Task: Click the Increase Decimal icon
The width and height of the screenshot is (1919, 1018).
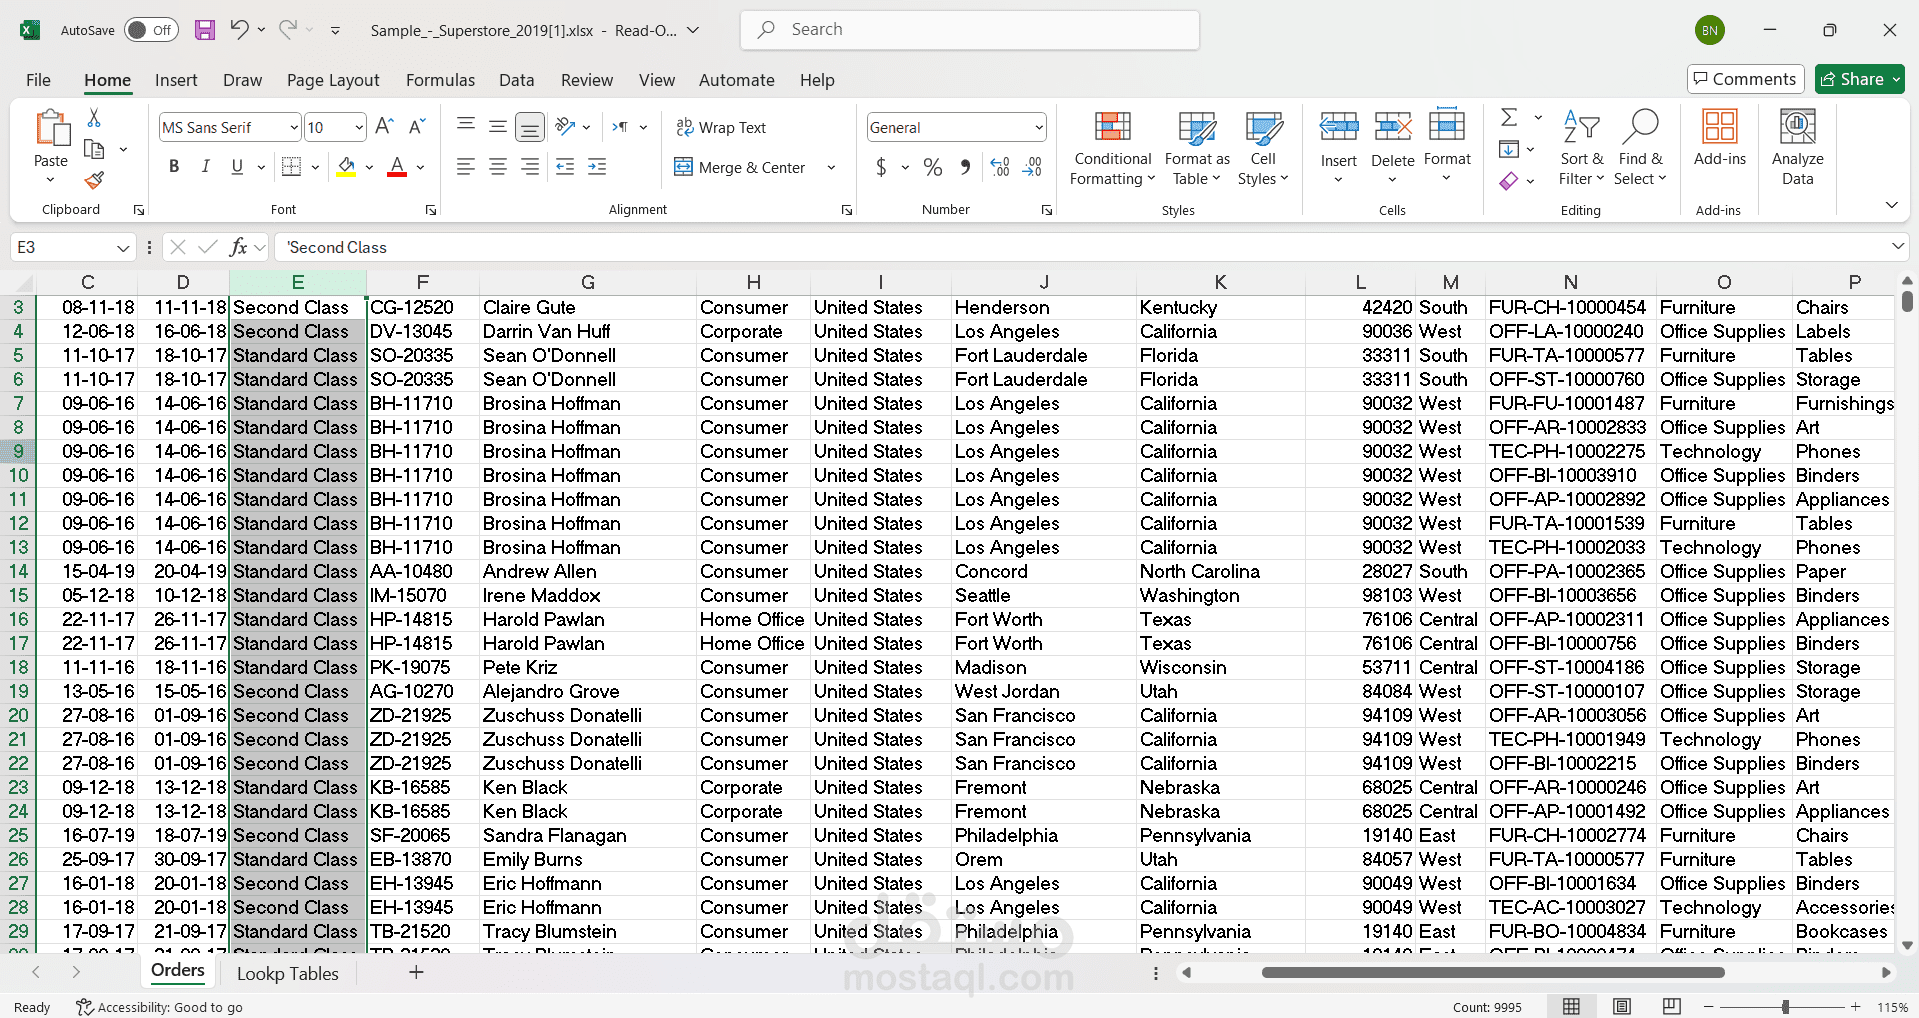Action: coord(1000,167)
